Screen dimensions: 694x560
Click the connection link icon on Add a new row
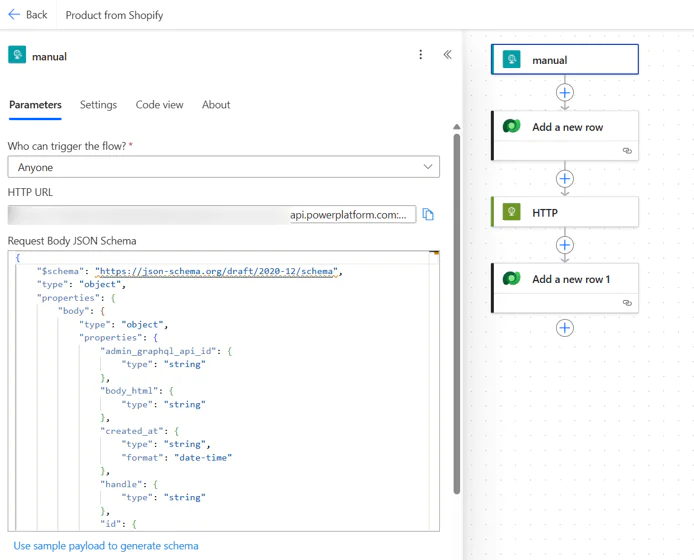click(x=627, y=151)
